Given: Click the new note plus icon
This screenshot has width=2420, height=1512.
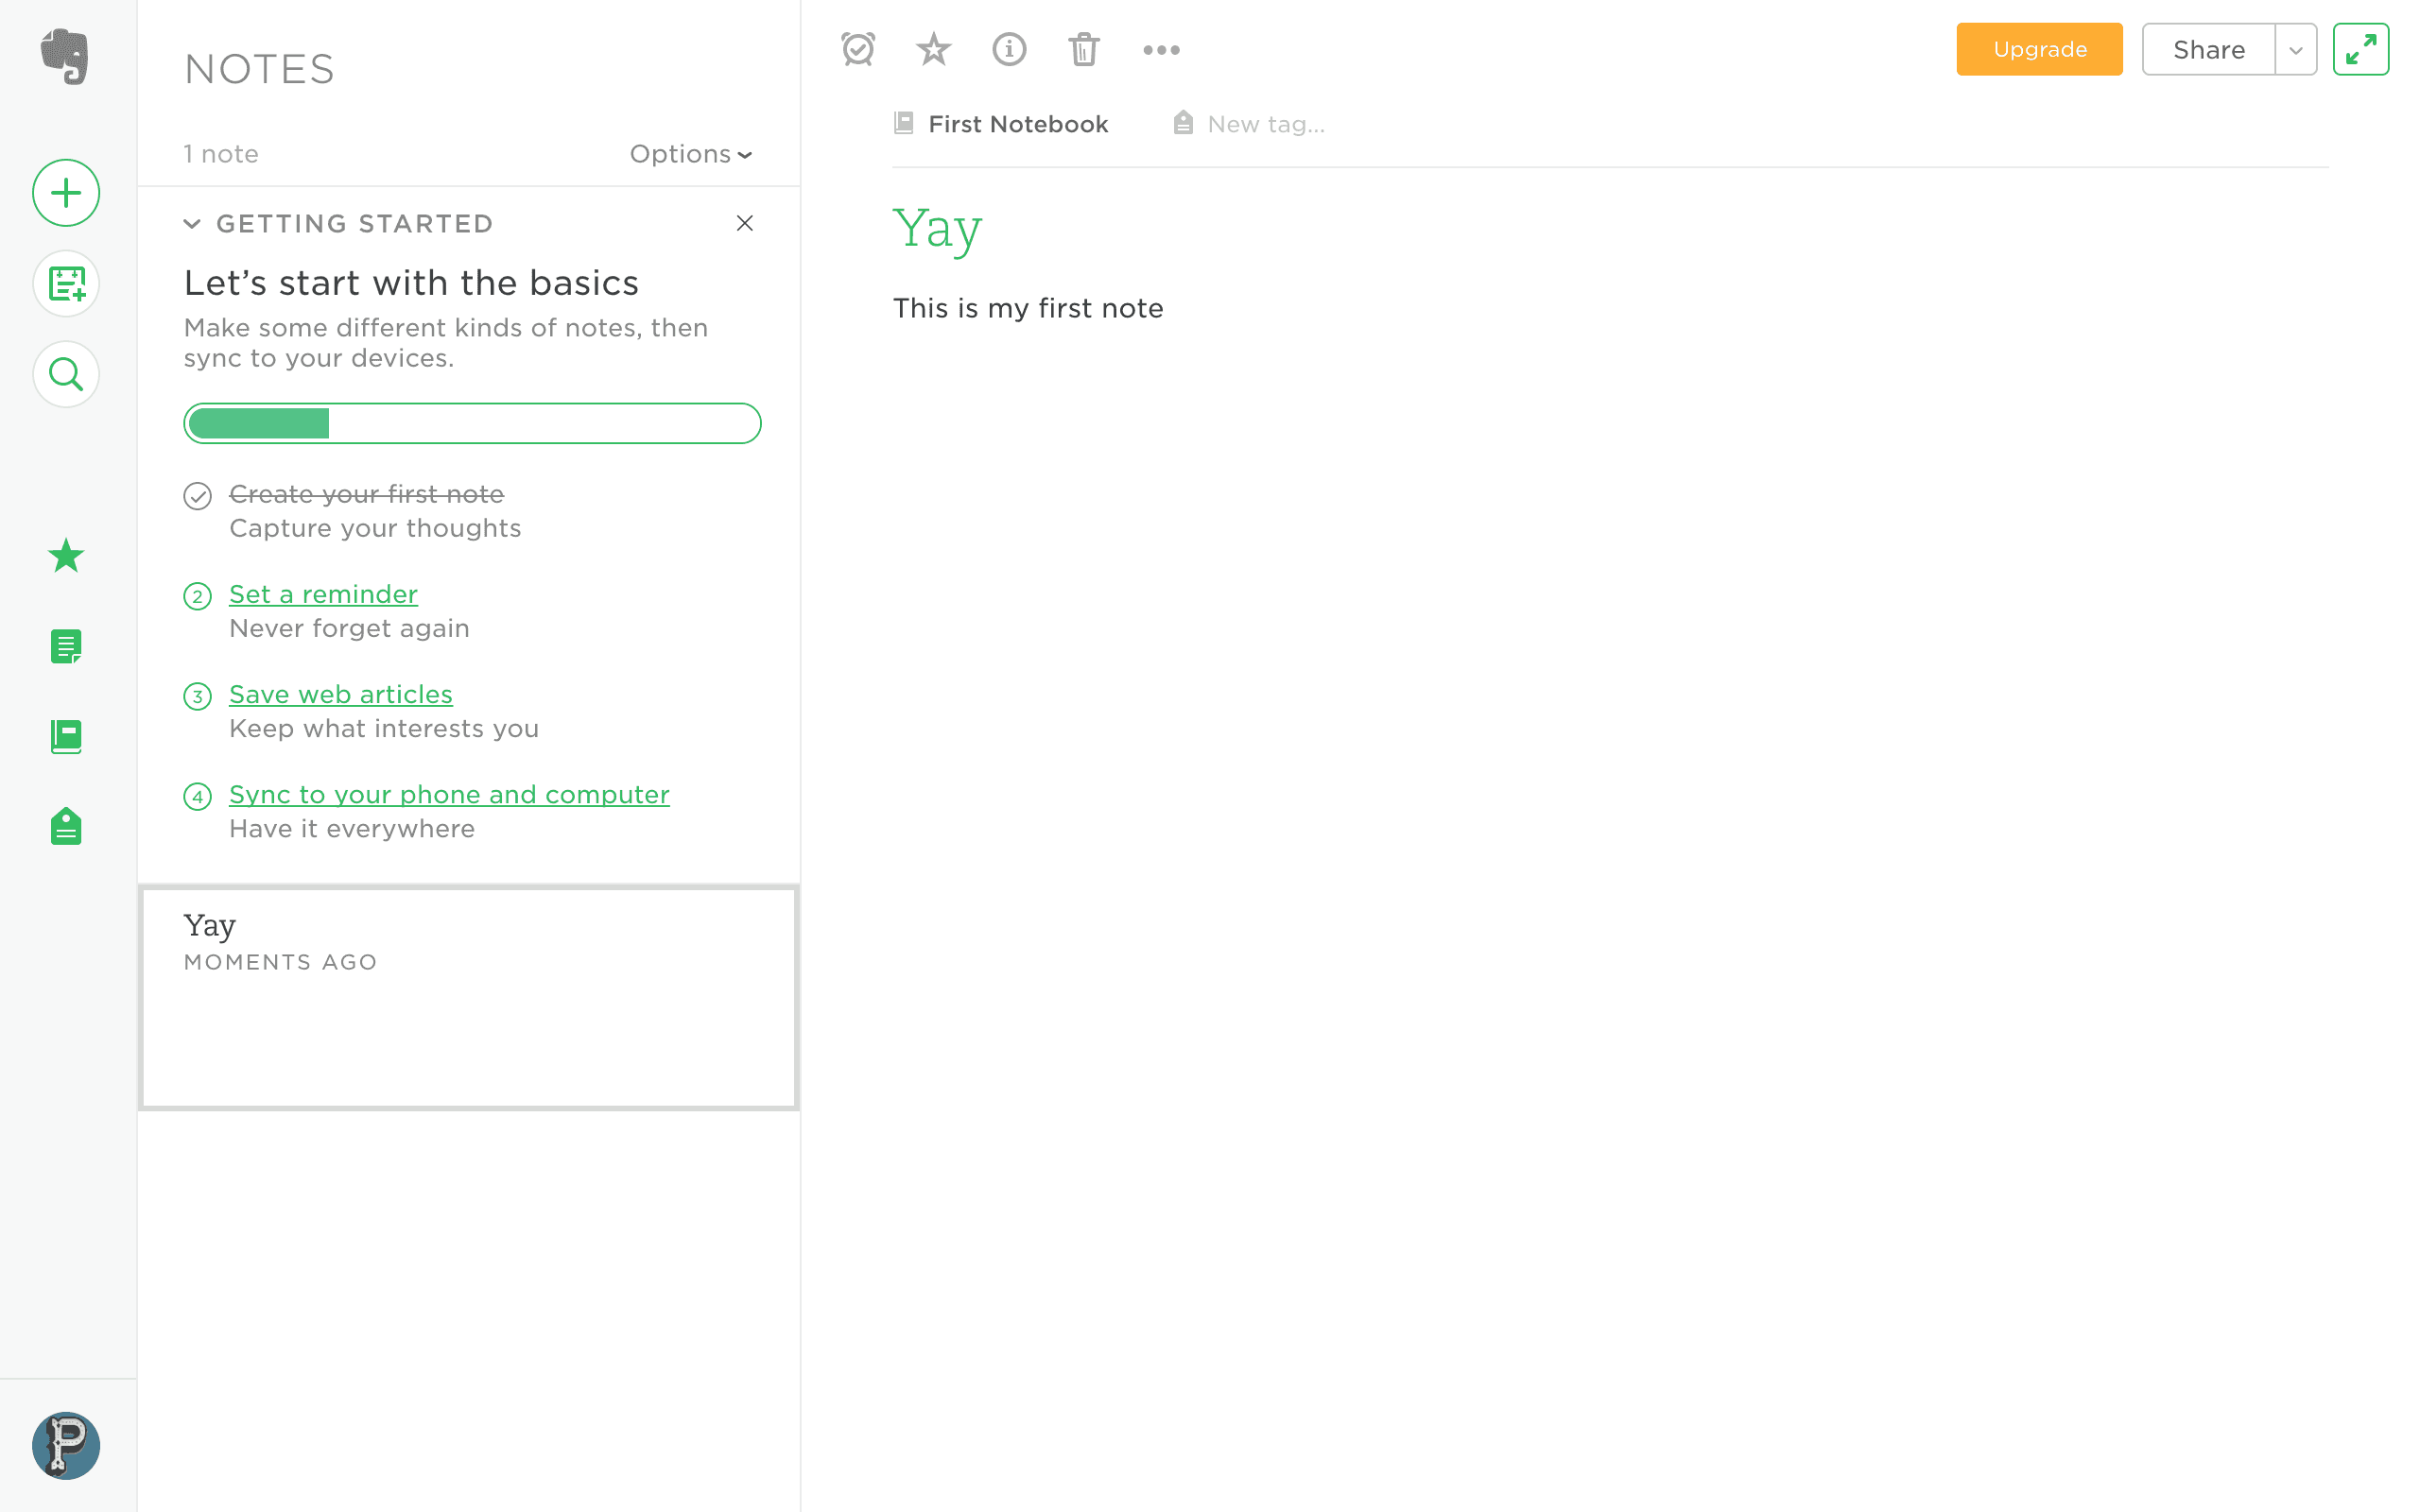Looking at the screenshot, I should [66, 193].
